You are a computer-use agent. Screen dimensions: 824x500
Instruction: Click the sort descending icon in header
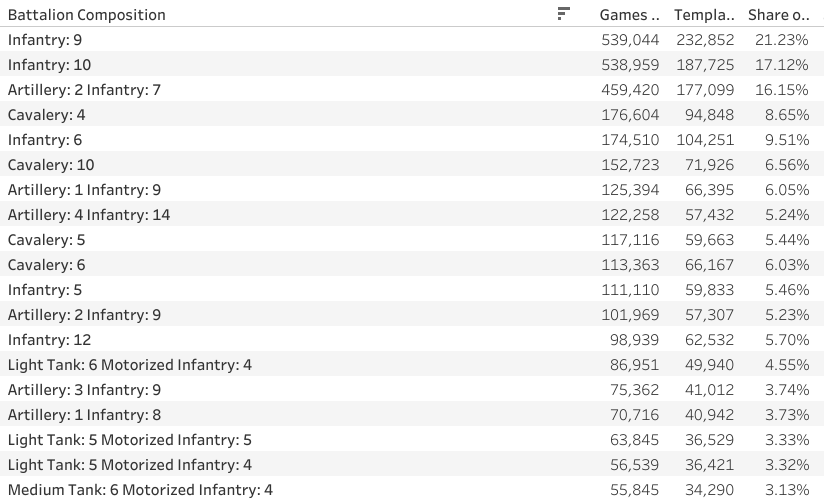click(564, 14)
